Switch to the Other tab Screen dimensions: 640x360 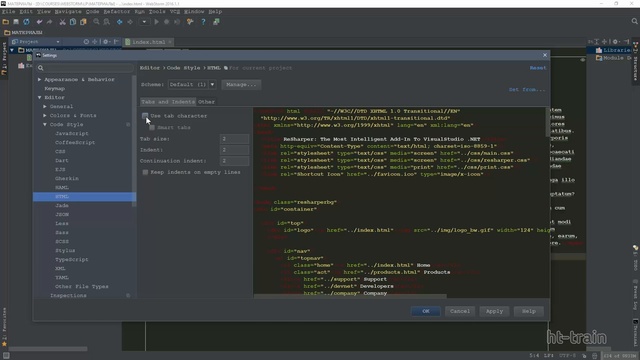(x=207, y=102)
